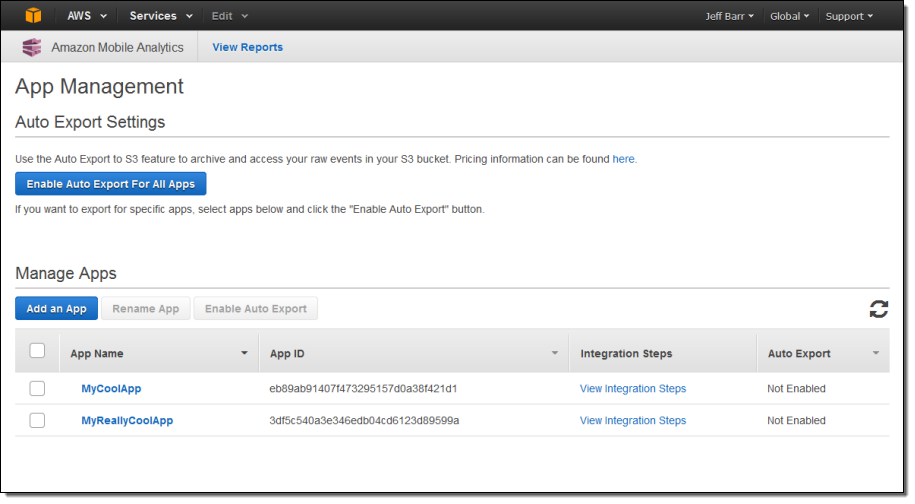915x504 pixels.
Task: Refresh the apps list with refresh icon
Action: (x=878, y=309)
